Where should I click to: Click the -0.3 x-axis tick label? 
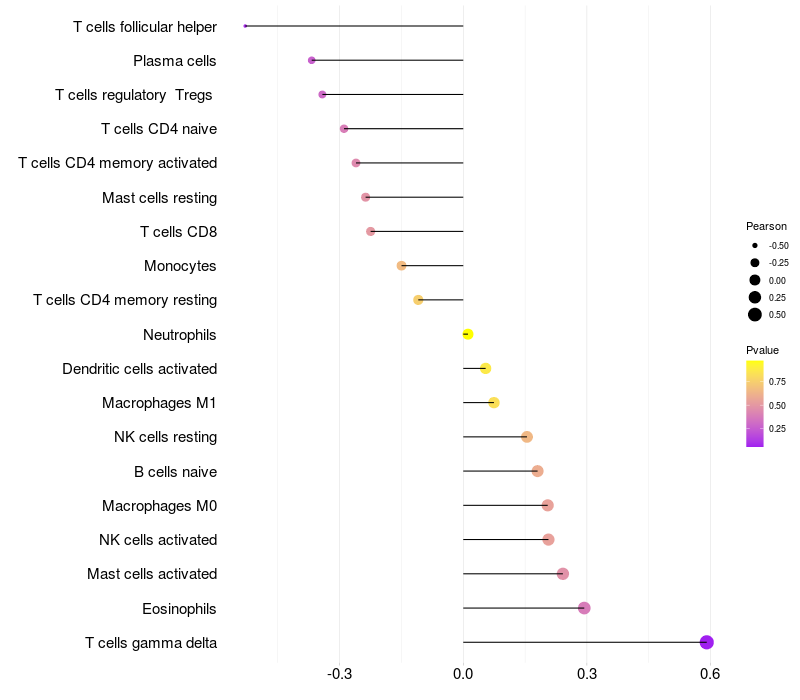pyautogui.click(x=339, y=674)
